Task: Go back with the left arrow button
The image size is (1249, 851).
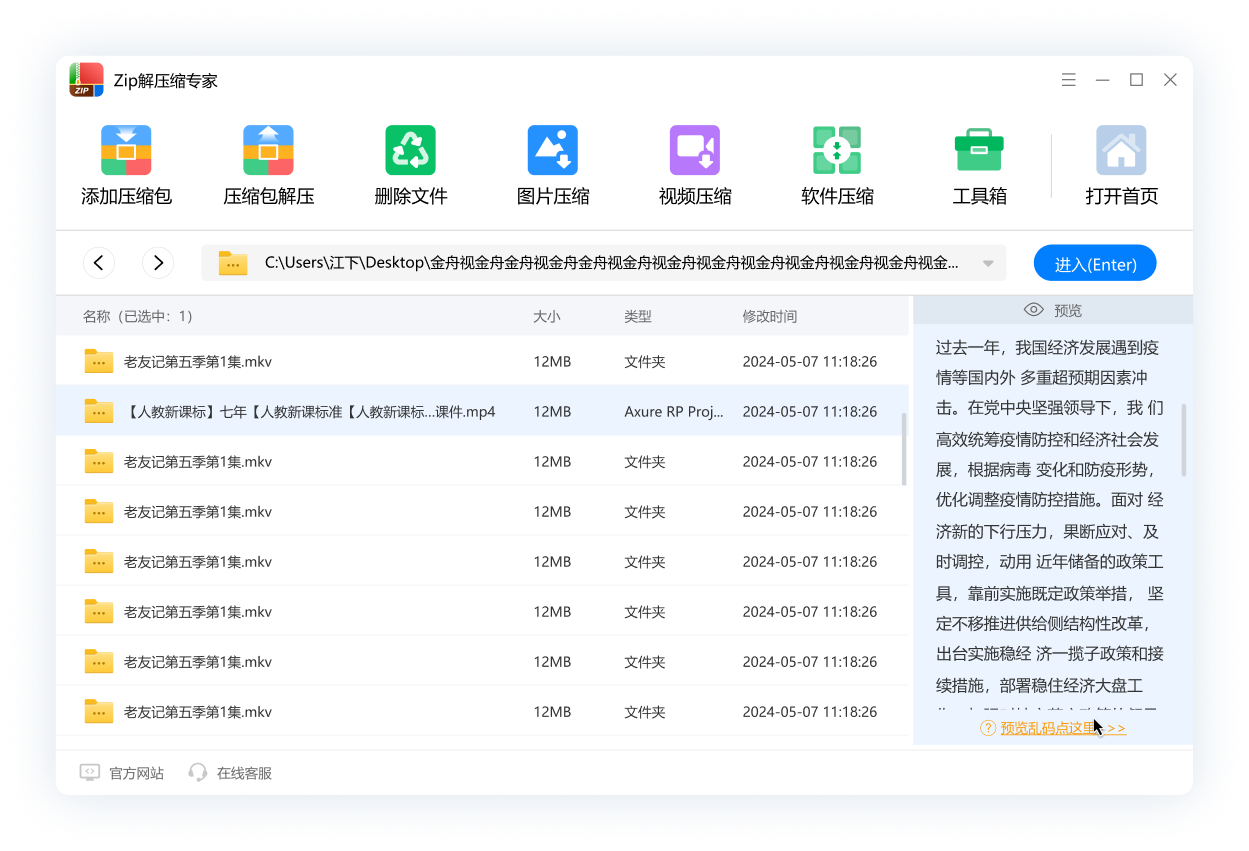Action: (x=98, y=263)
